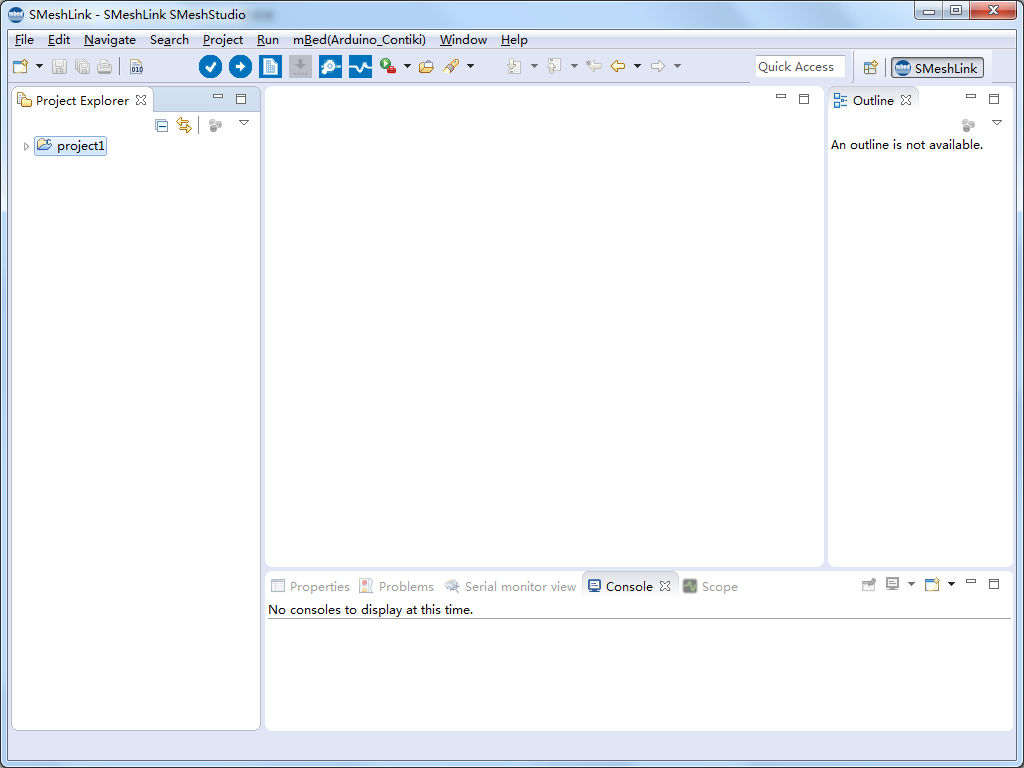Open the Search menu
The image size is (1024, 768).
pyautogui.click(x=169, y=40)
